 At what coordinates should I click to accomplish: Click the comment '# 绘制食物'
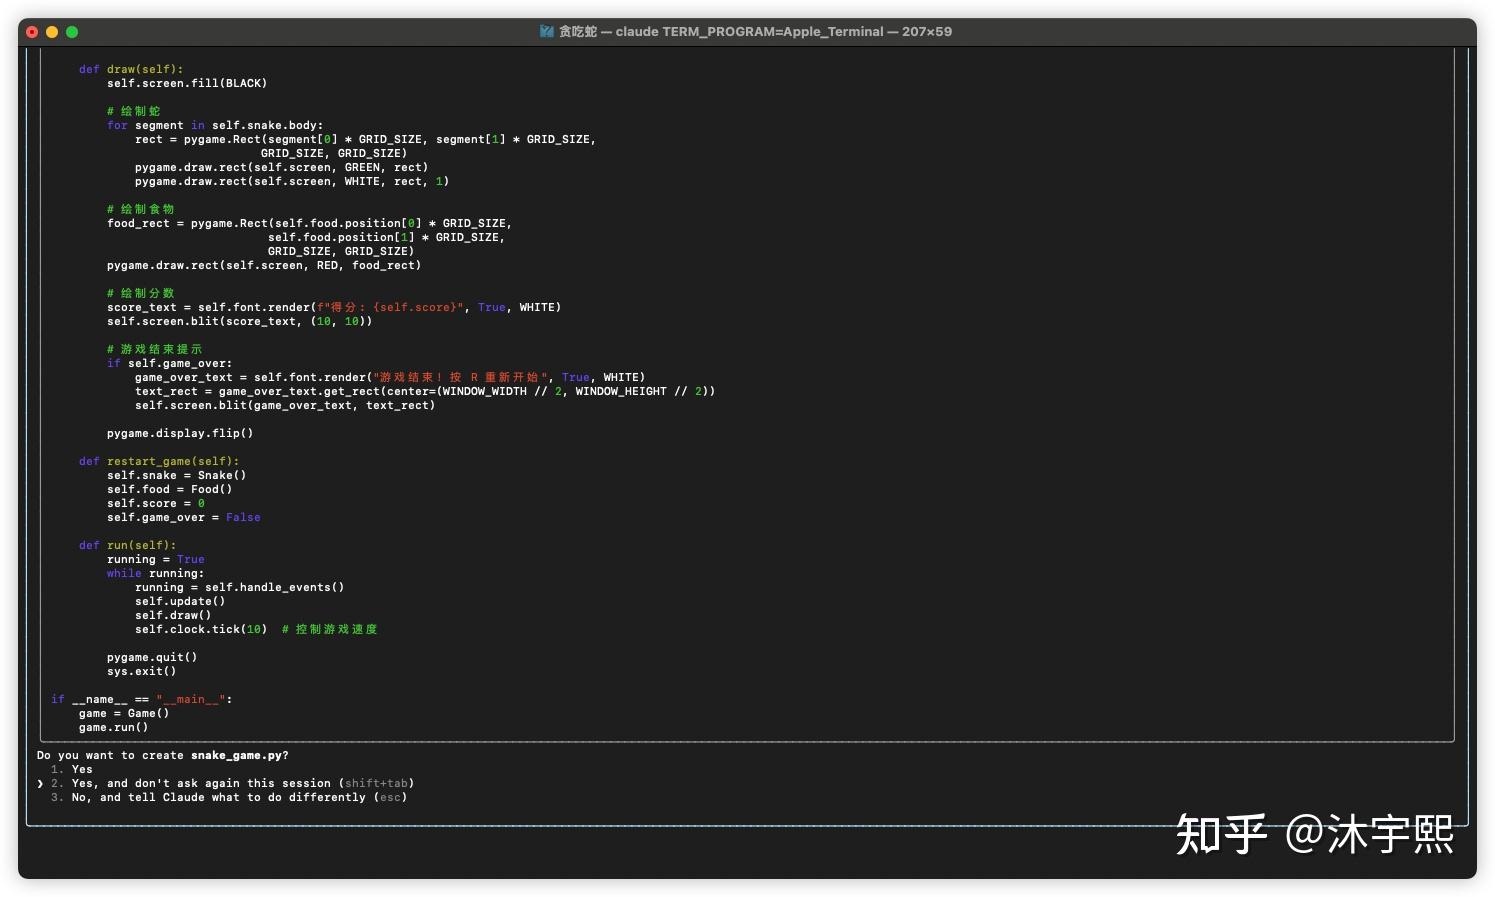point(140,209)
